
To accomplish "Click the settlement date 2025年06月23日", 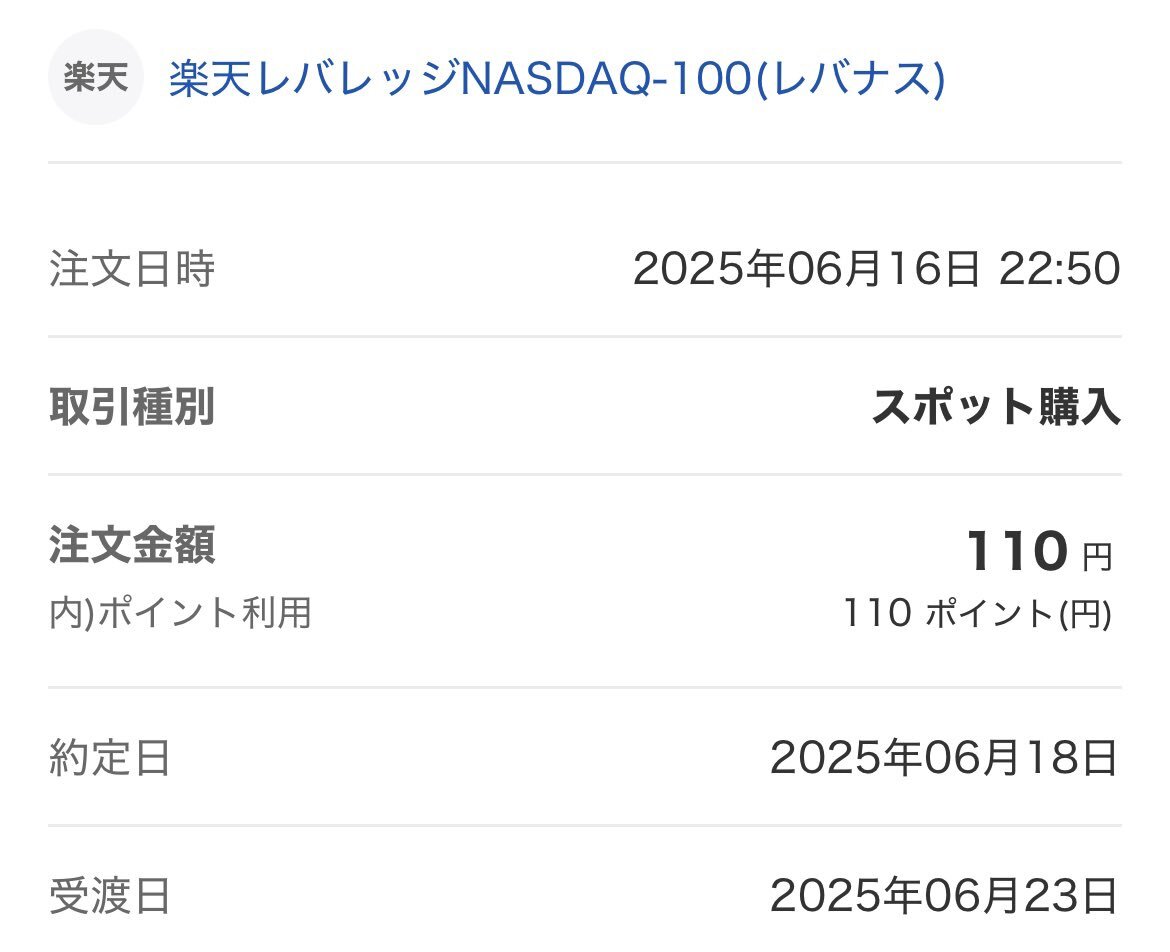I will (x=945, y=896).
